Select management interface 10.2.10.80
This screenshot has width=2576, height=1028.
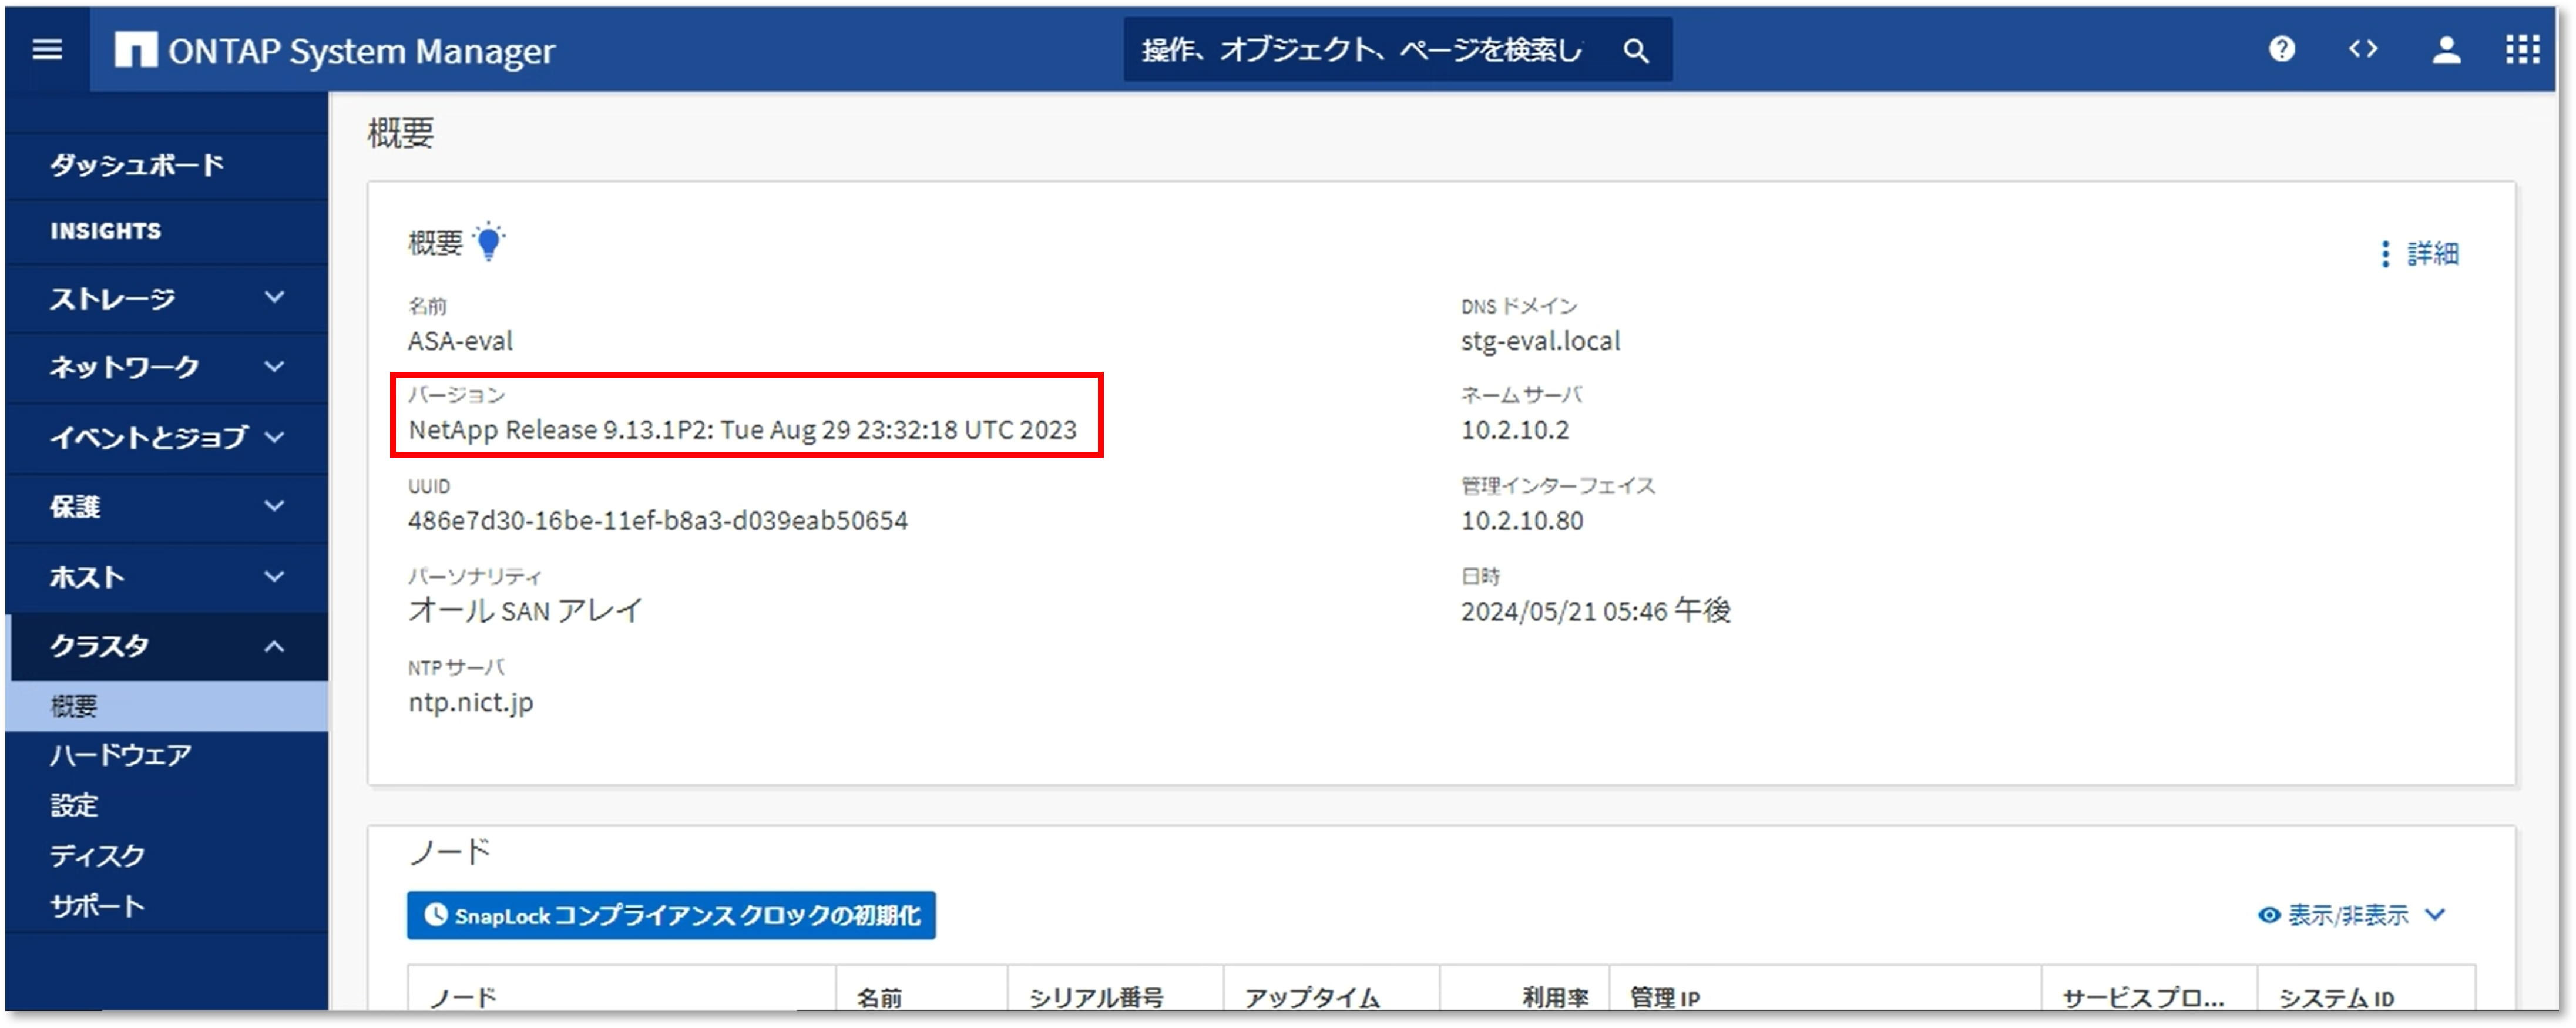coord(1522,520)
